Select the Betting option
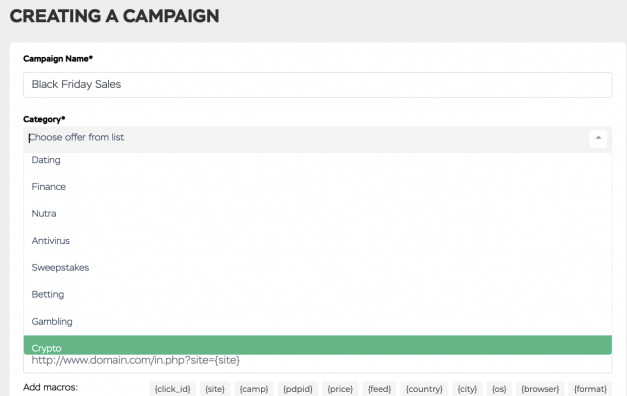This screenshot has width=627, height=396. (317, 294)
